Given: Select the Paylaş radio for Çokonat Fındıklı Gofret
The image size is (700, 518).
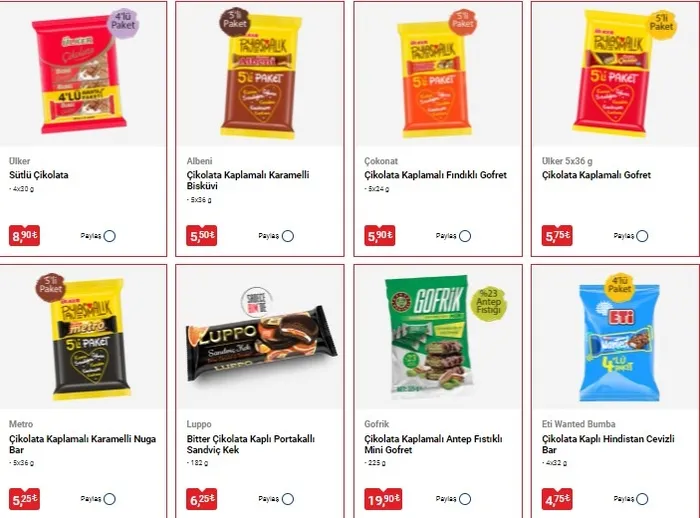Looking at the screenshot, I should coord(465,236).
